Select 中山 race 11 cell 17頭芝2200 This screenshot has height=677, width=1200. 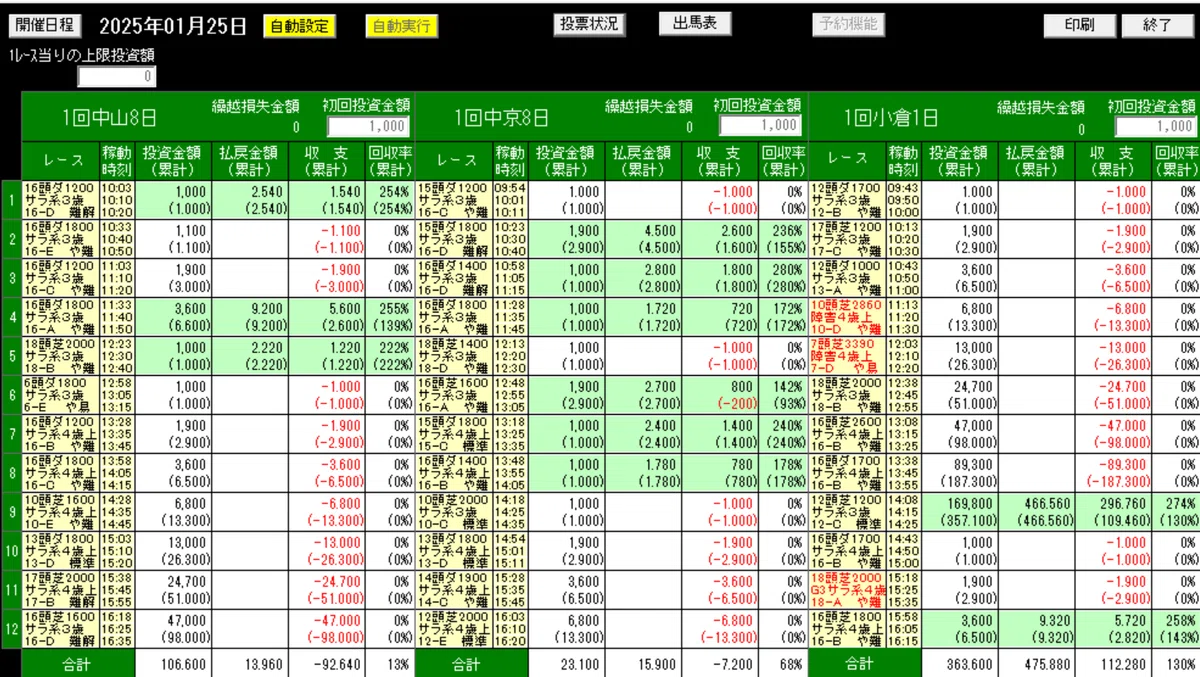point(59,590)
